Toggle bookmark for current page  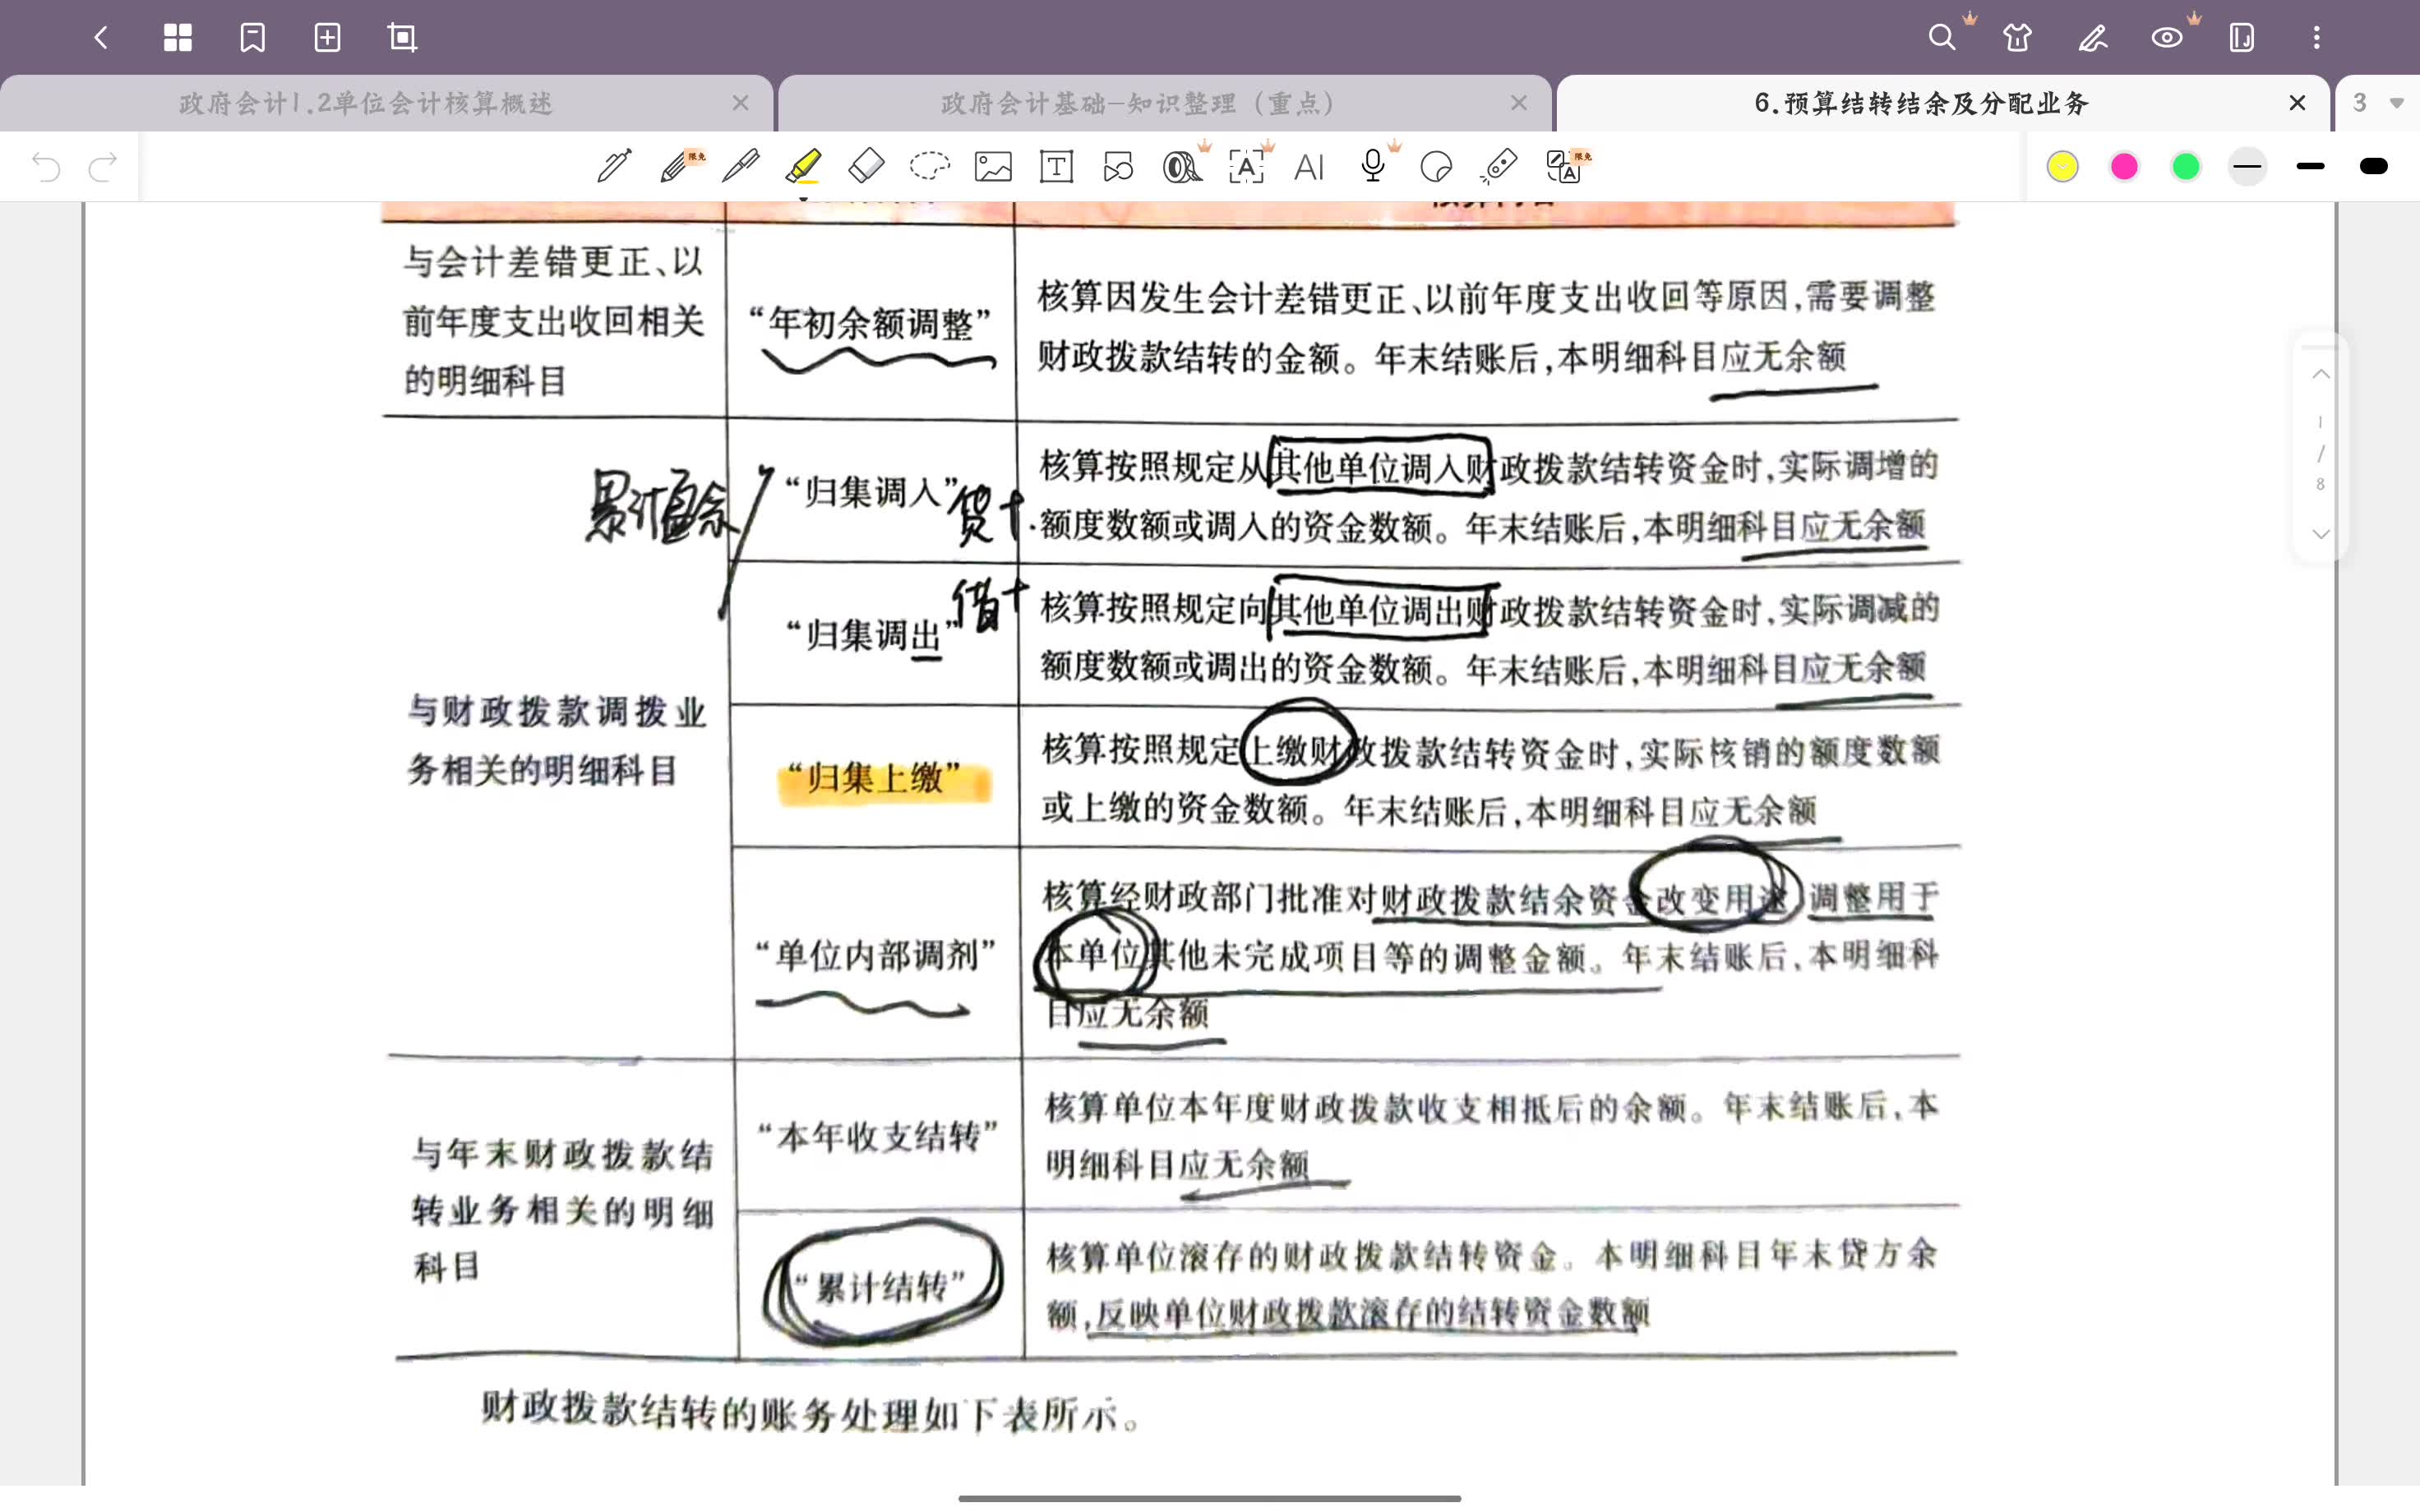point(252,38)
